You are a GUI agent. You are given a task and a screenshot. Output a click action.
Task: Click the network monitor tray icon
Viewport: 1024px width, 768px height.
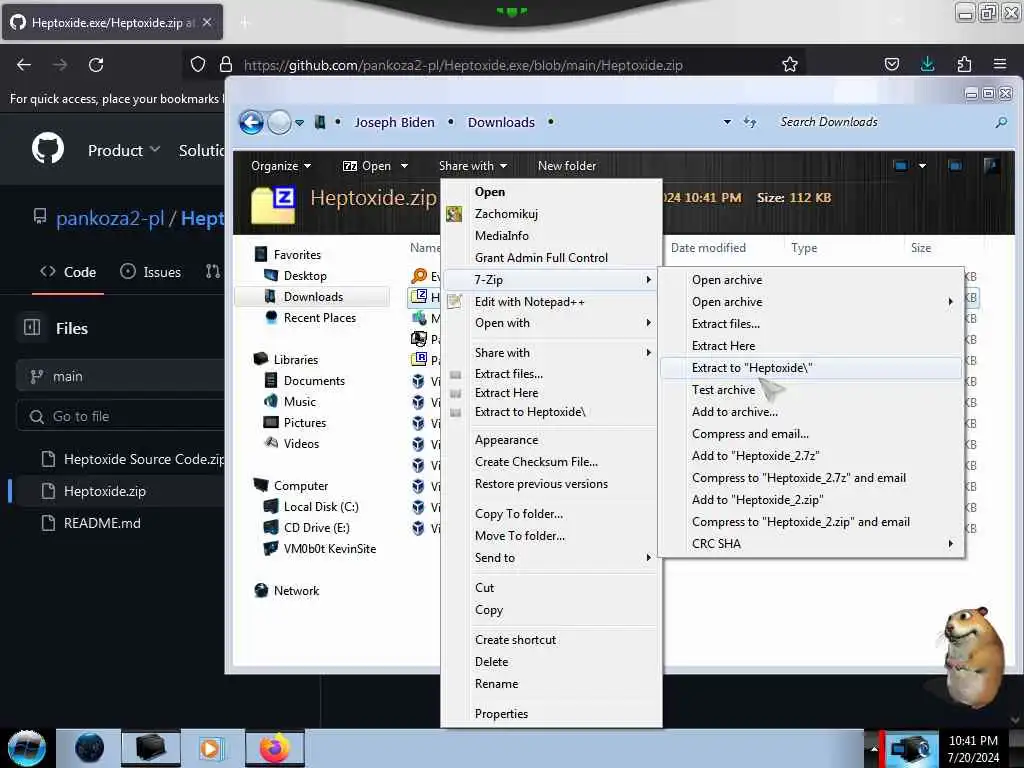(x=910, y=748)
